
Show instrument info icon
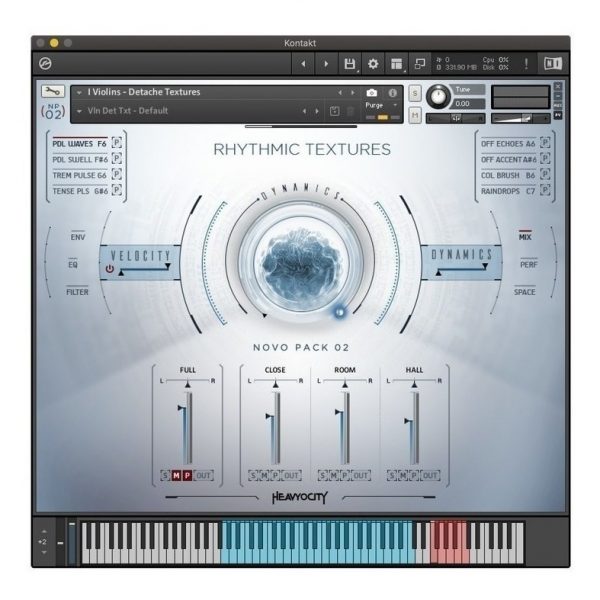(393, 93)
